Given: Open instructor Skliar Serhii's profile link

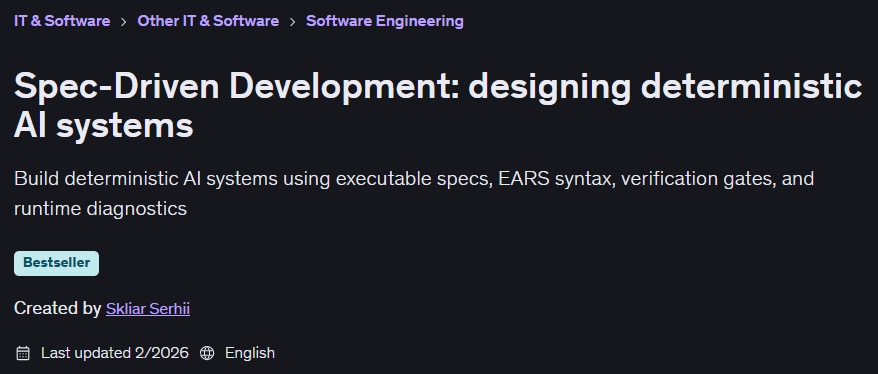Looking at the screenshot, I should [148, 308].
